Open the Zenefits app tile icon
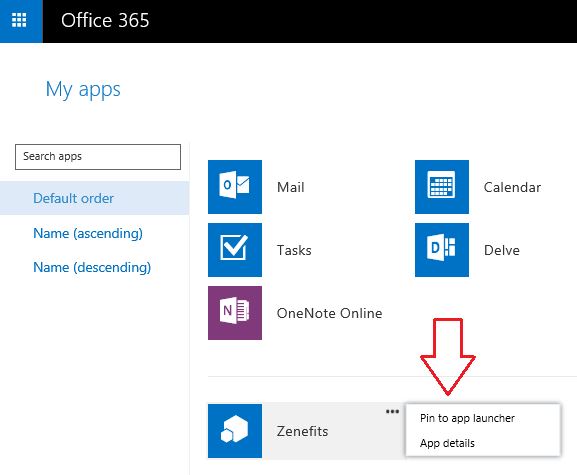 235,431
